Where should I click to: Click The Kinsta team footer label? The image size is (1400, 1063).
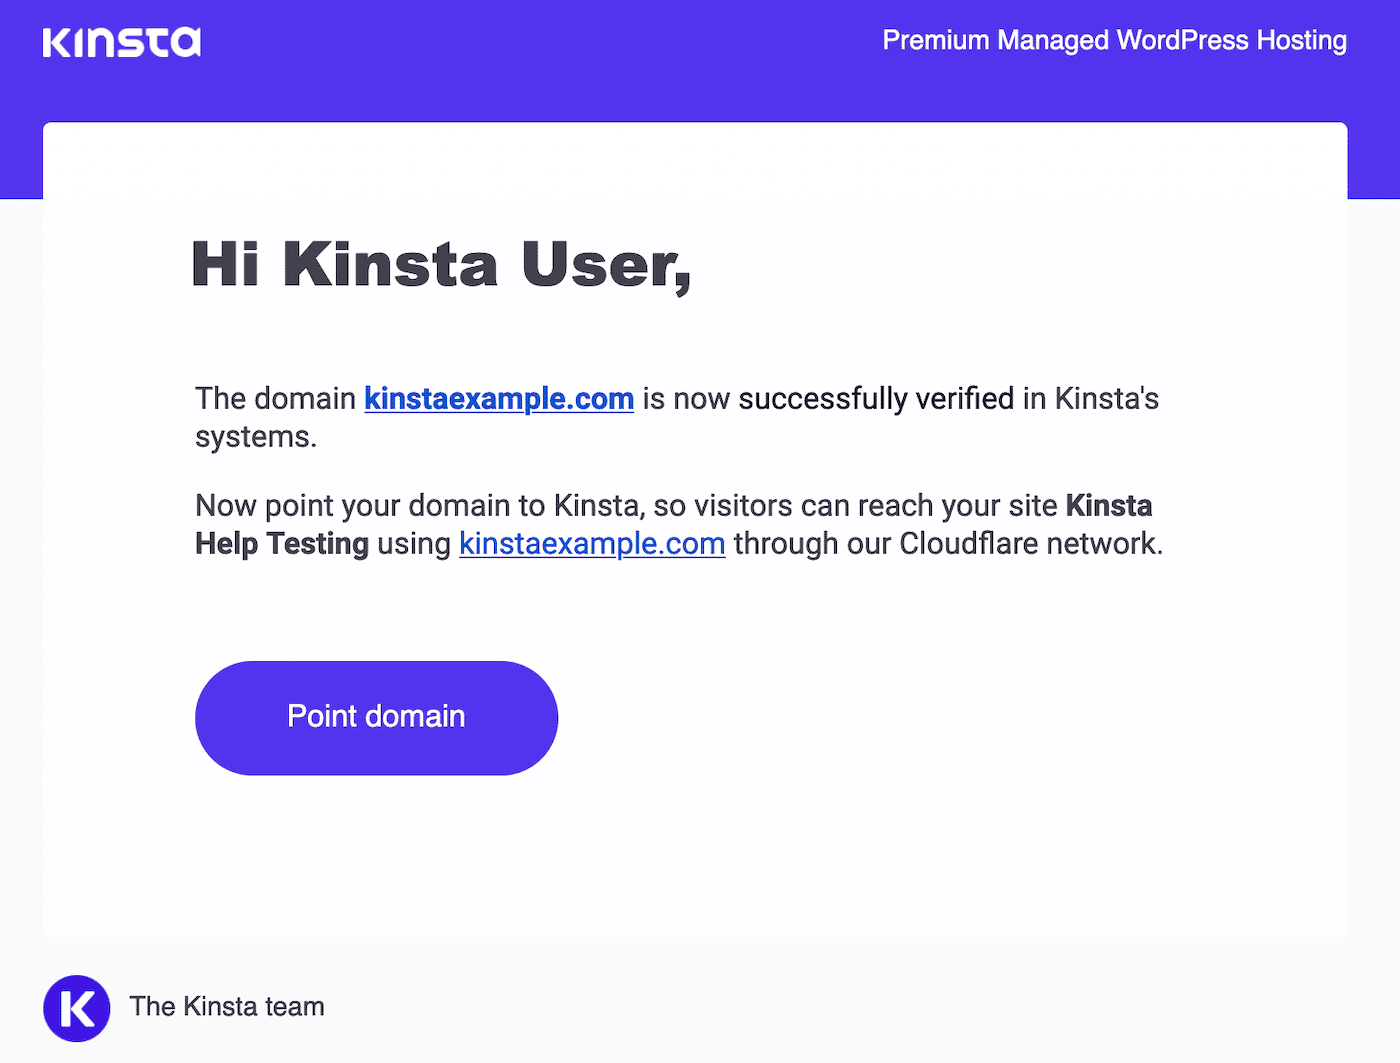click(227, 1007)
